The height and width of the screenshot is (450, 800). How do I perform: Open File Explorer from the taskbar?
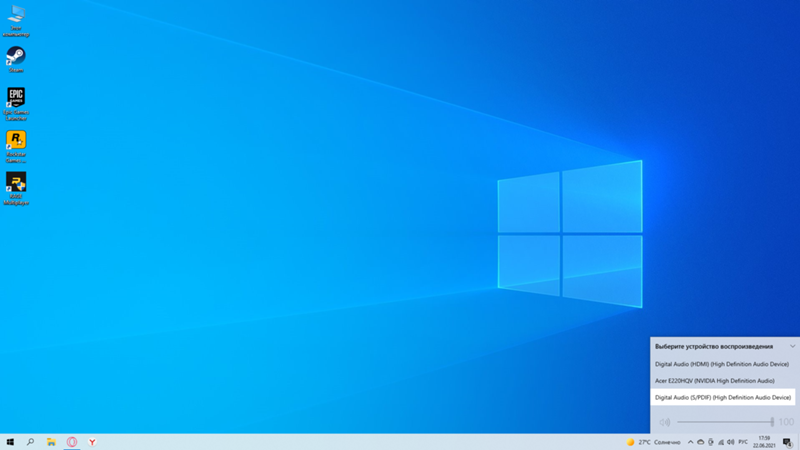pos(51,441)
